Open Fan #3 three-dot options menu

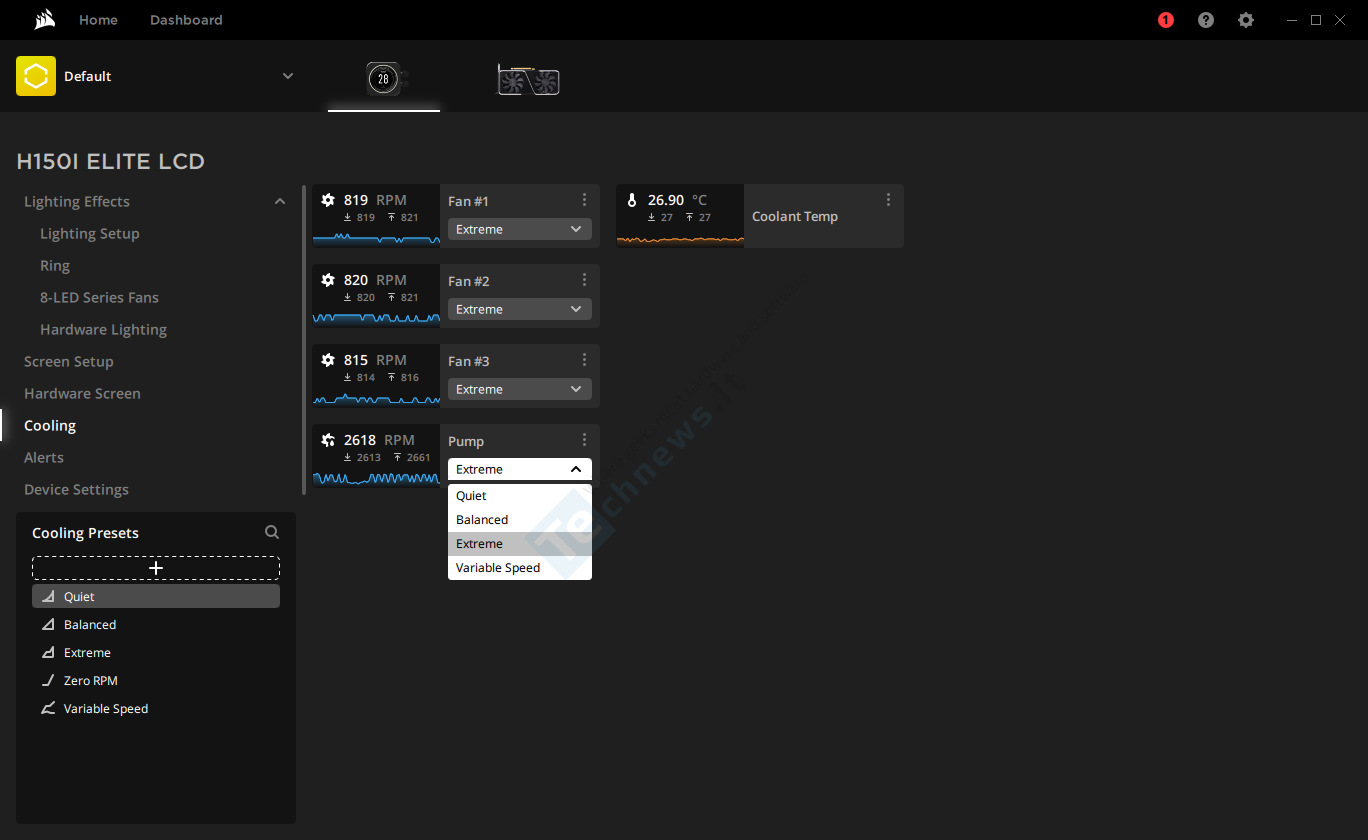(x=585, y=360)
